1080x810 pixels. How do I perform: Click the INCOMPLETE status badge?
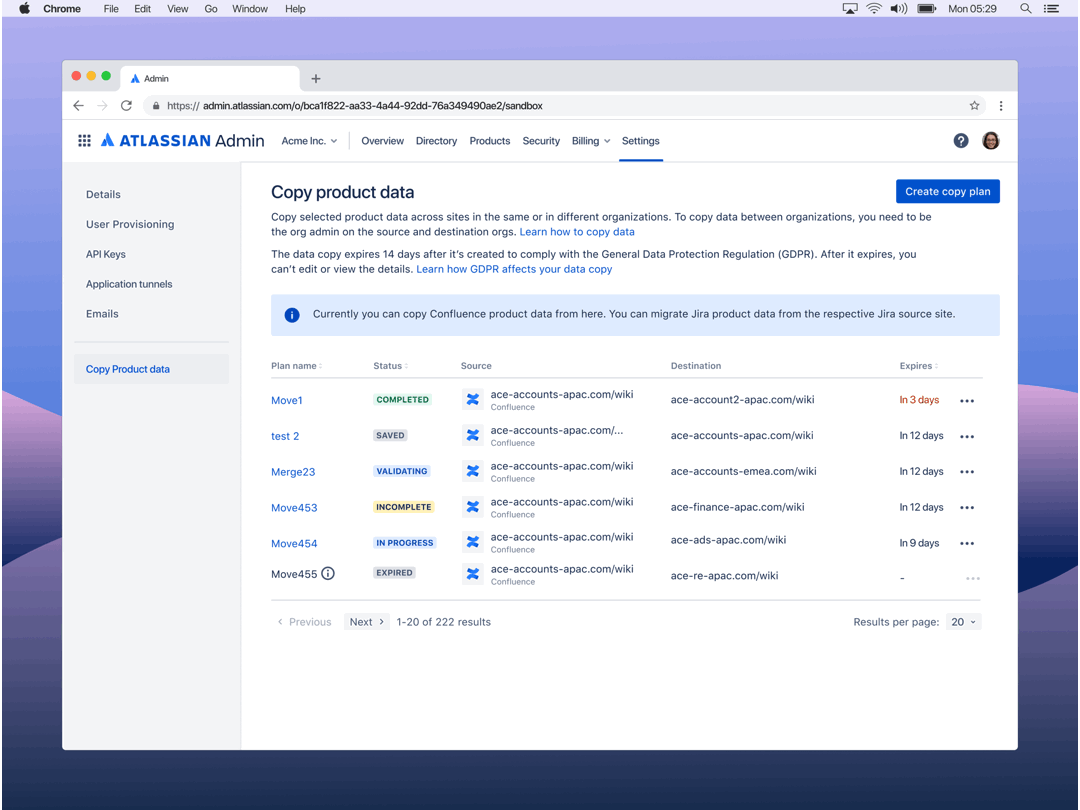pos(404,507)
